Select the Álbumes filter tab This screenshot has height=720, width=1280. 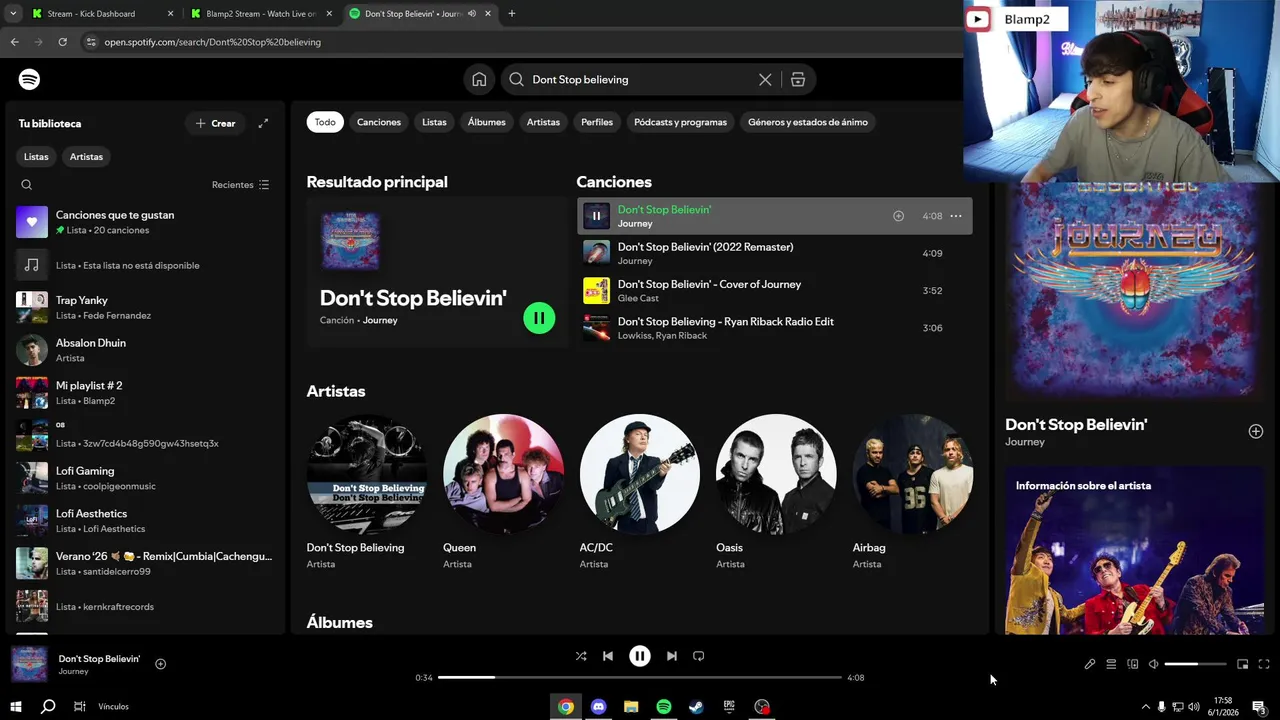click(x=487, y=122)
